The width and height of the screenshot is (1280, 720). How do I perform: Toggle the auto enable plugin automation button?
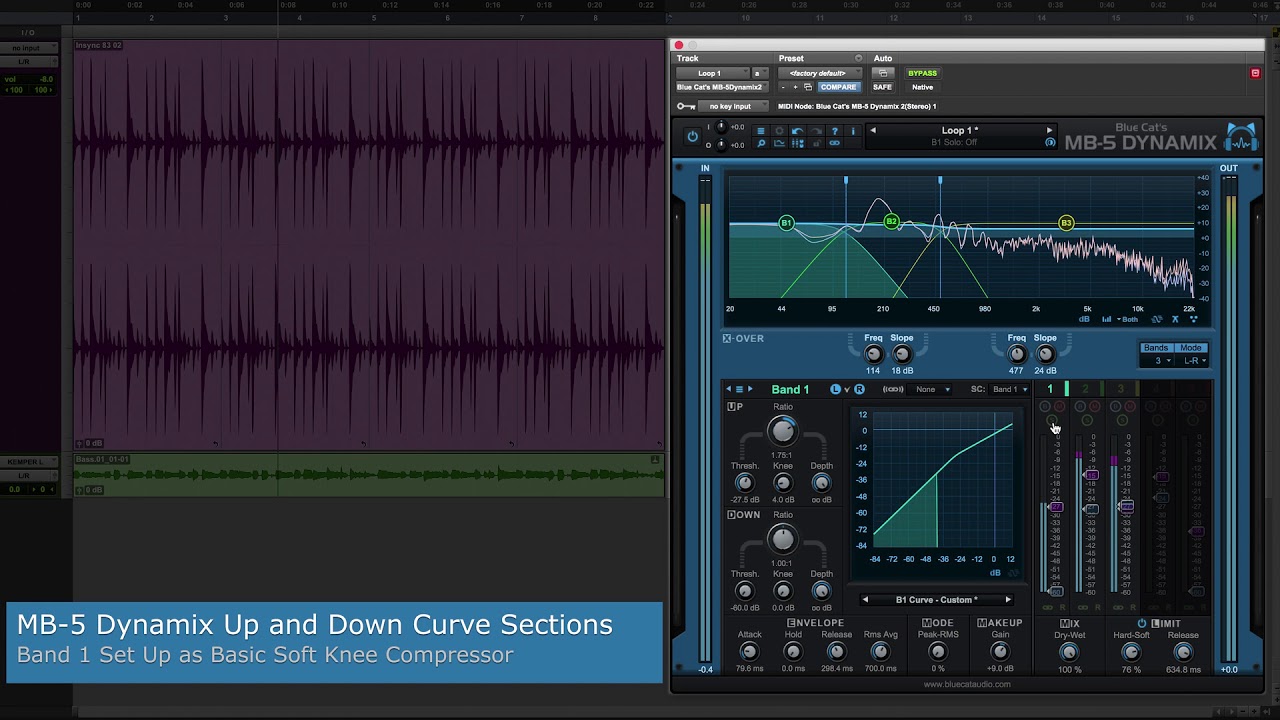point(883,73)
